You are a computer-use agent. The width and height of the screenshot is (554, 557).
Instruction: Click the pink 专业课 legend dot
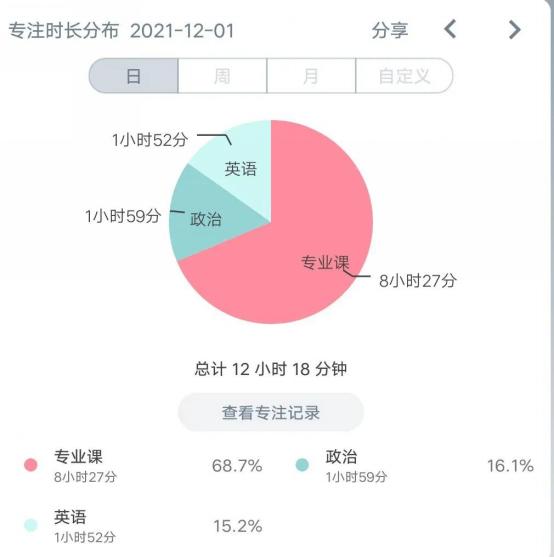point(31,465)
